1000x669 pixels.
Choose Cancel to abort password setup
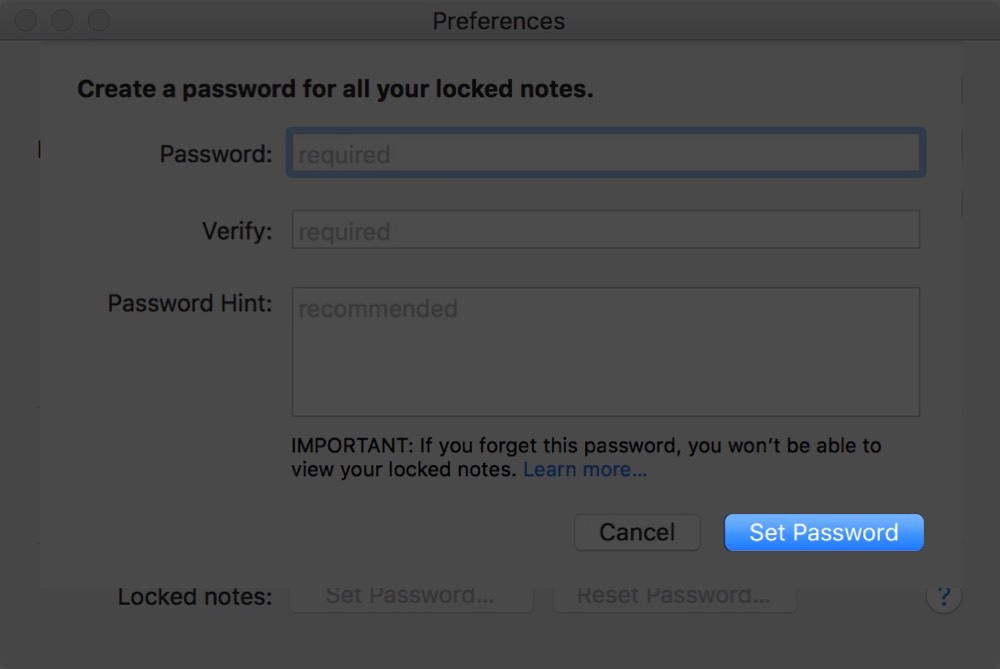coord(637,532)
